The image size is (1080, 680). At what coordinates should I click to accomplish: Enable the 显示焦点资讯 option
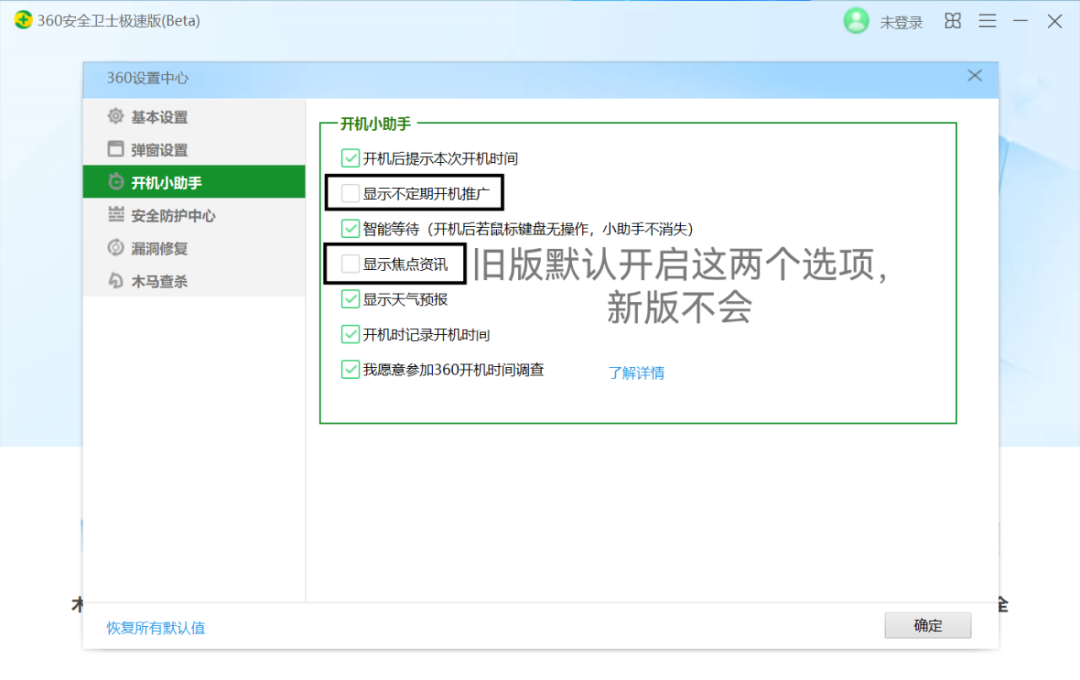click(x=348, y=263)
